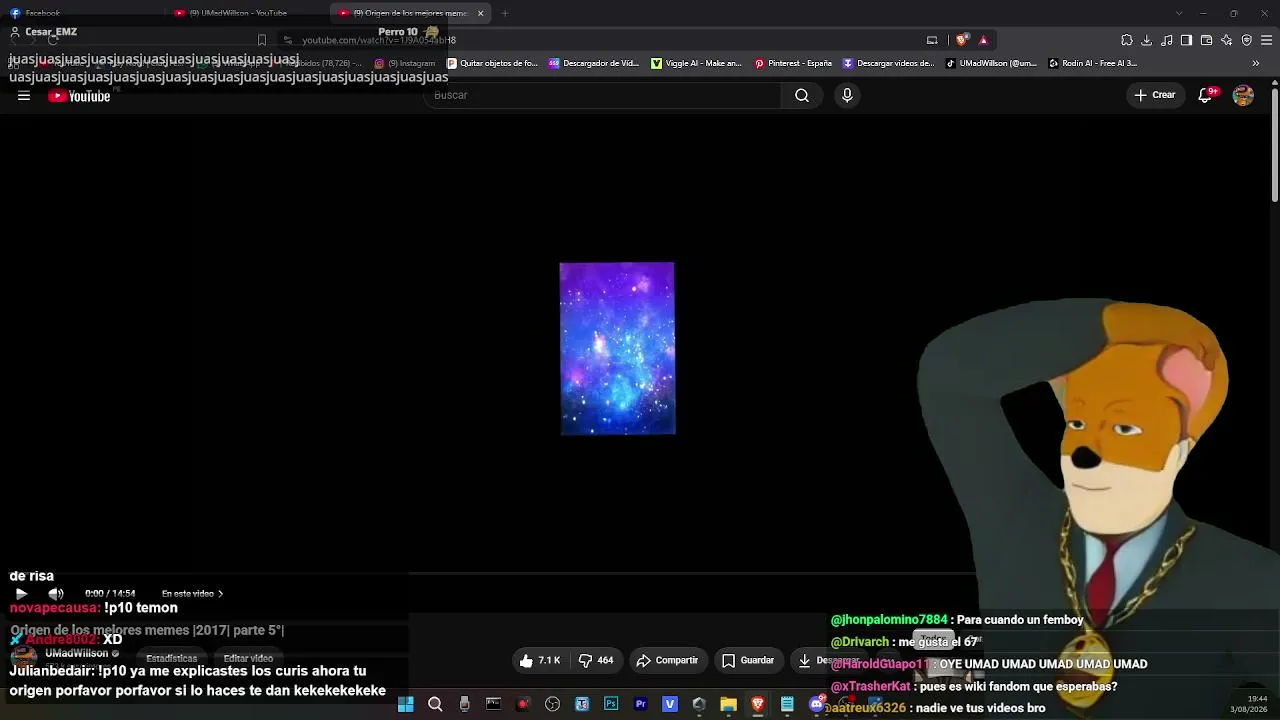Viewport: 1280px width, 720px height.
Task: Click the Compartir share button
Action: [x=667, y=660]
